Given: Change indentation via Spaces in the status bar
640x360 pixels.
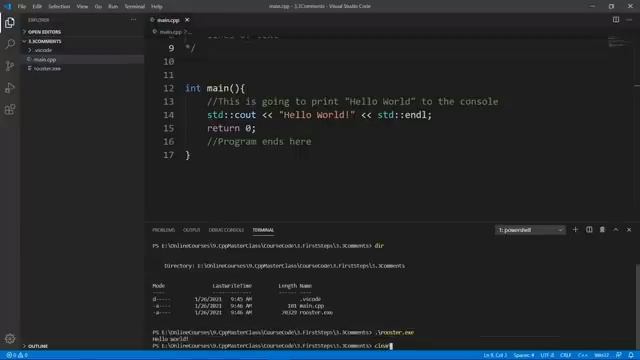Looking at the screenshot, I should pos(524,355).
